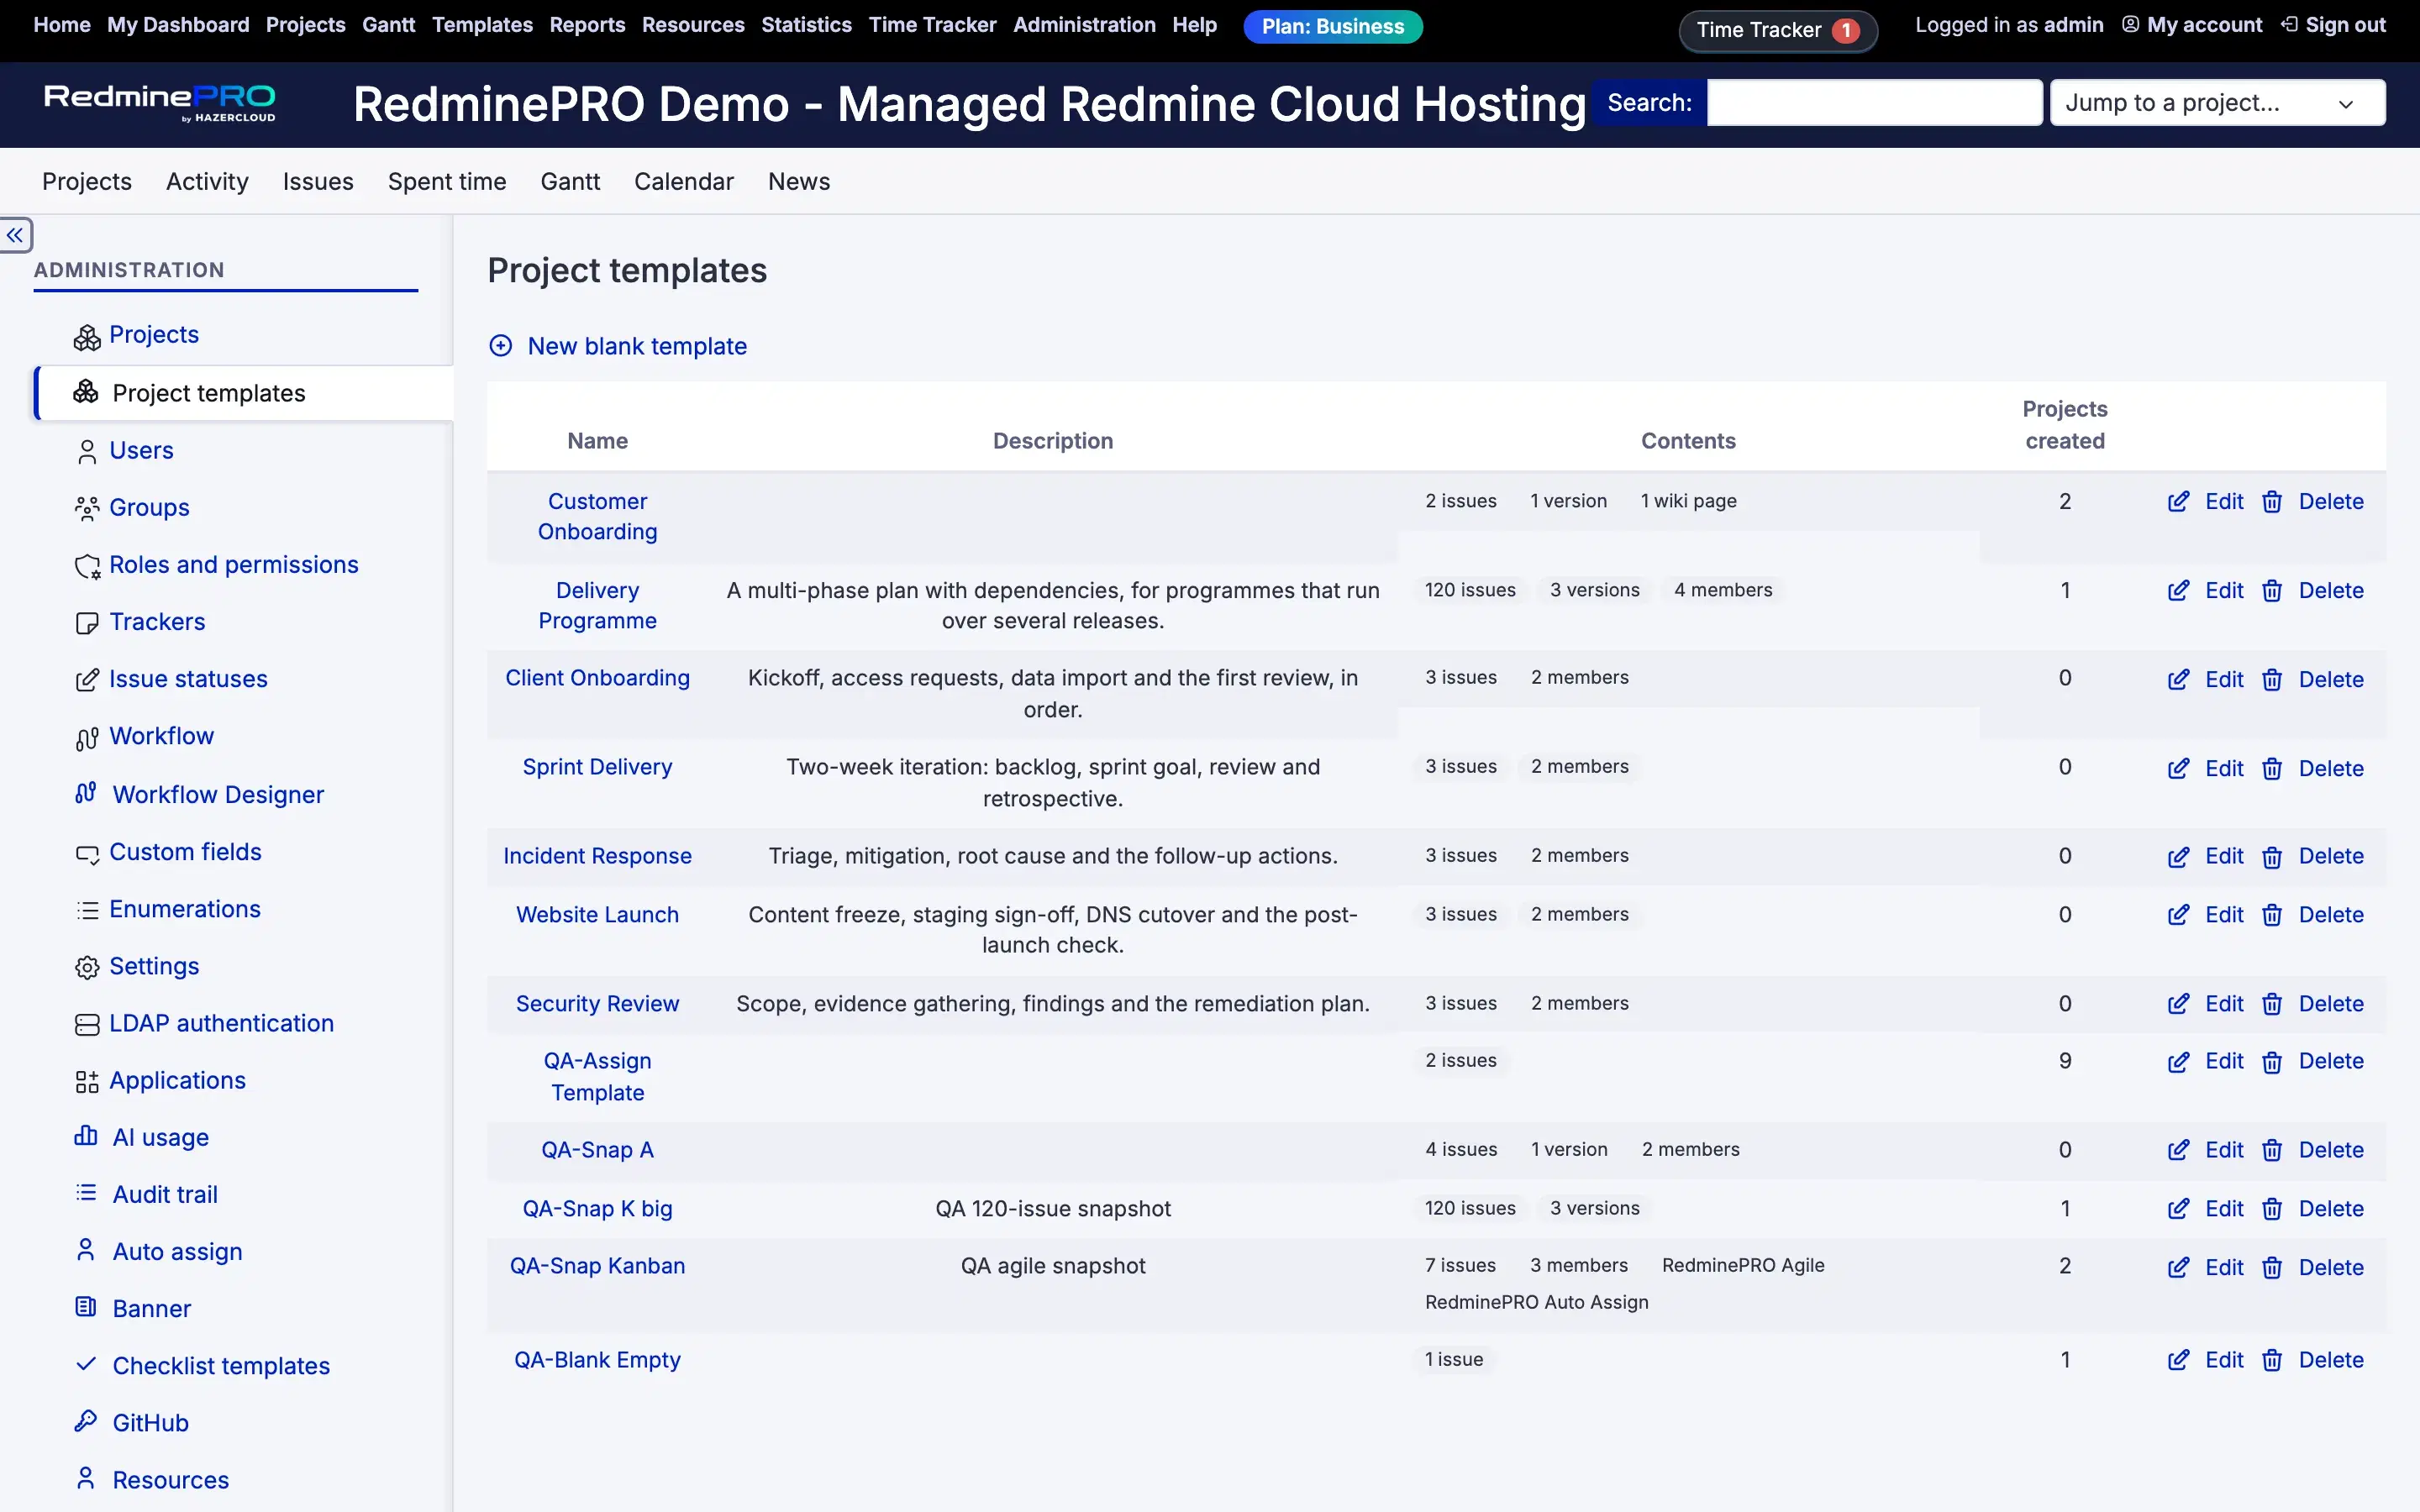This screenshot has height=1512, width=2420.
Task: Click the edit pencil icon for QA-Snap Kanban
Action: tap(2178, 1268)
